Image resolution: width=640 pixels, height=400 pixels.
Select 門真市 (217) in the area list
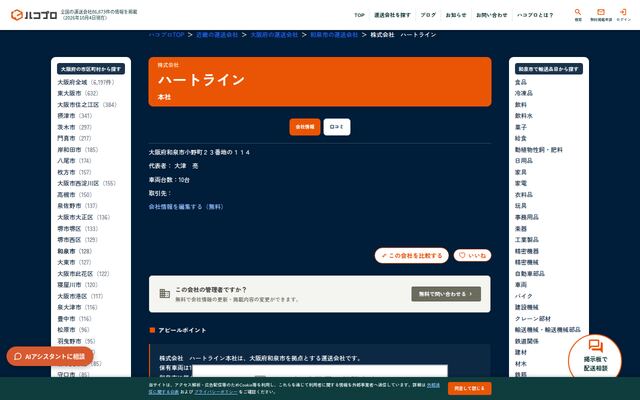pyautogui.click(x=74, y=138)
